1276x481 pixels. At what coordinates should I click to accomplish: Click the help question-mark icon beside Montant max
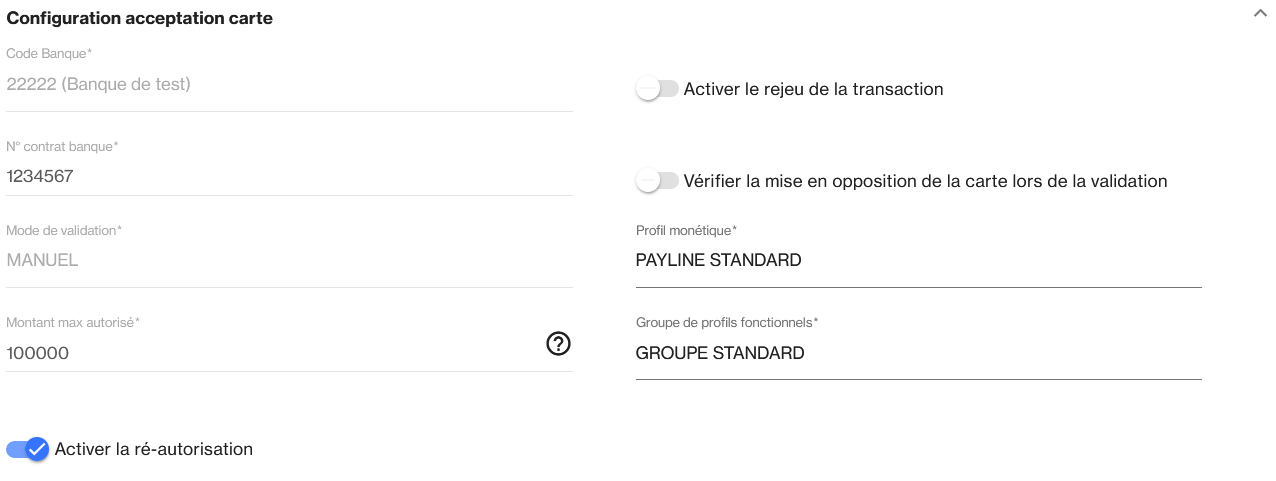(x=558, y=344)
